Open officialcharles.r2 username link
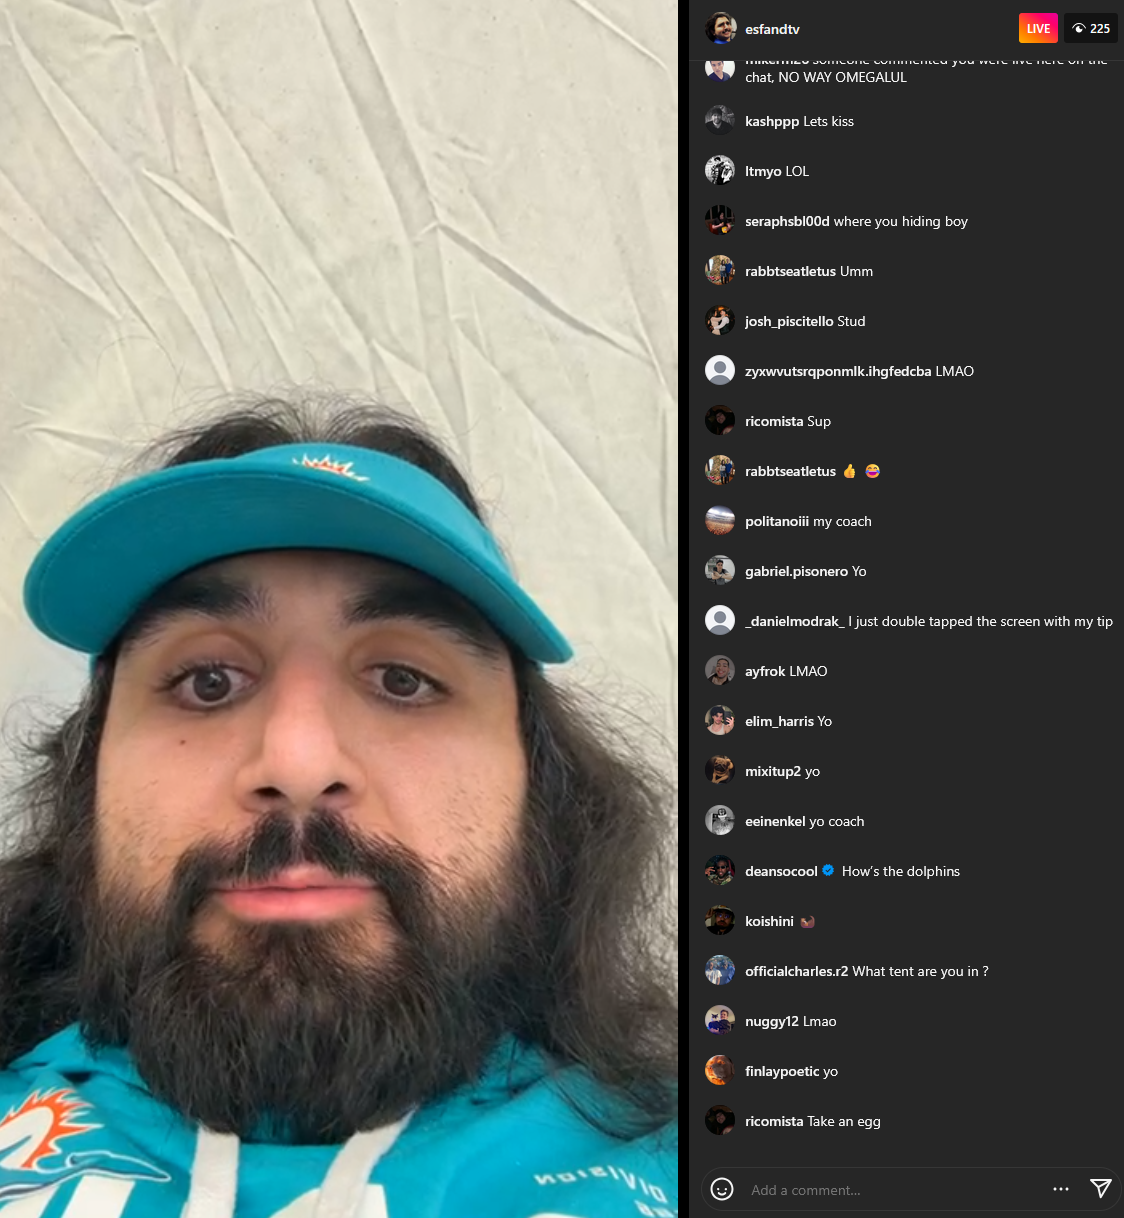The image size is (1124, 1218). click(796, 971)
